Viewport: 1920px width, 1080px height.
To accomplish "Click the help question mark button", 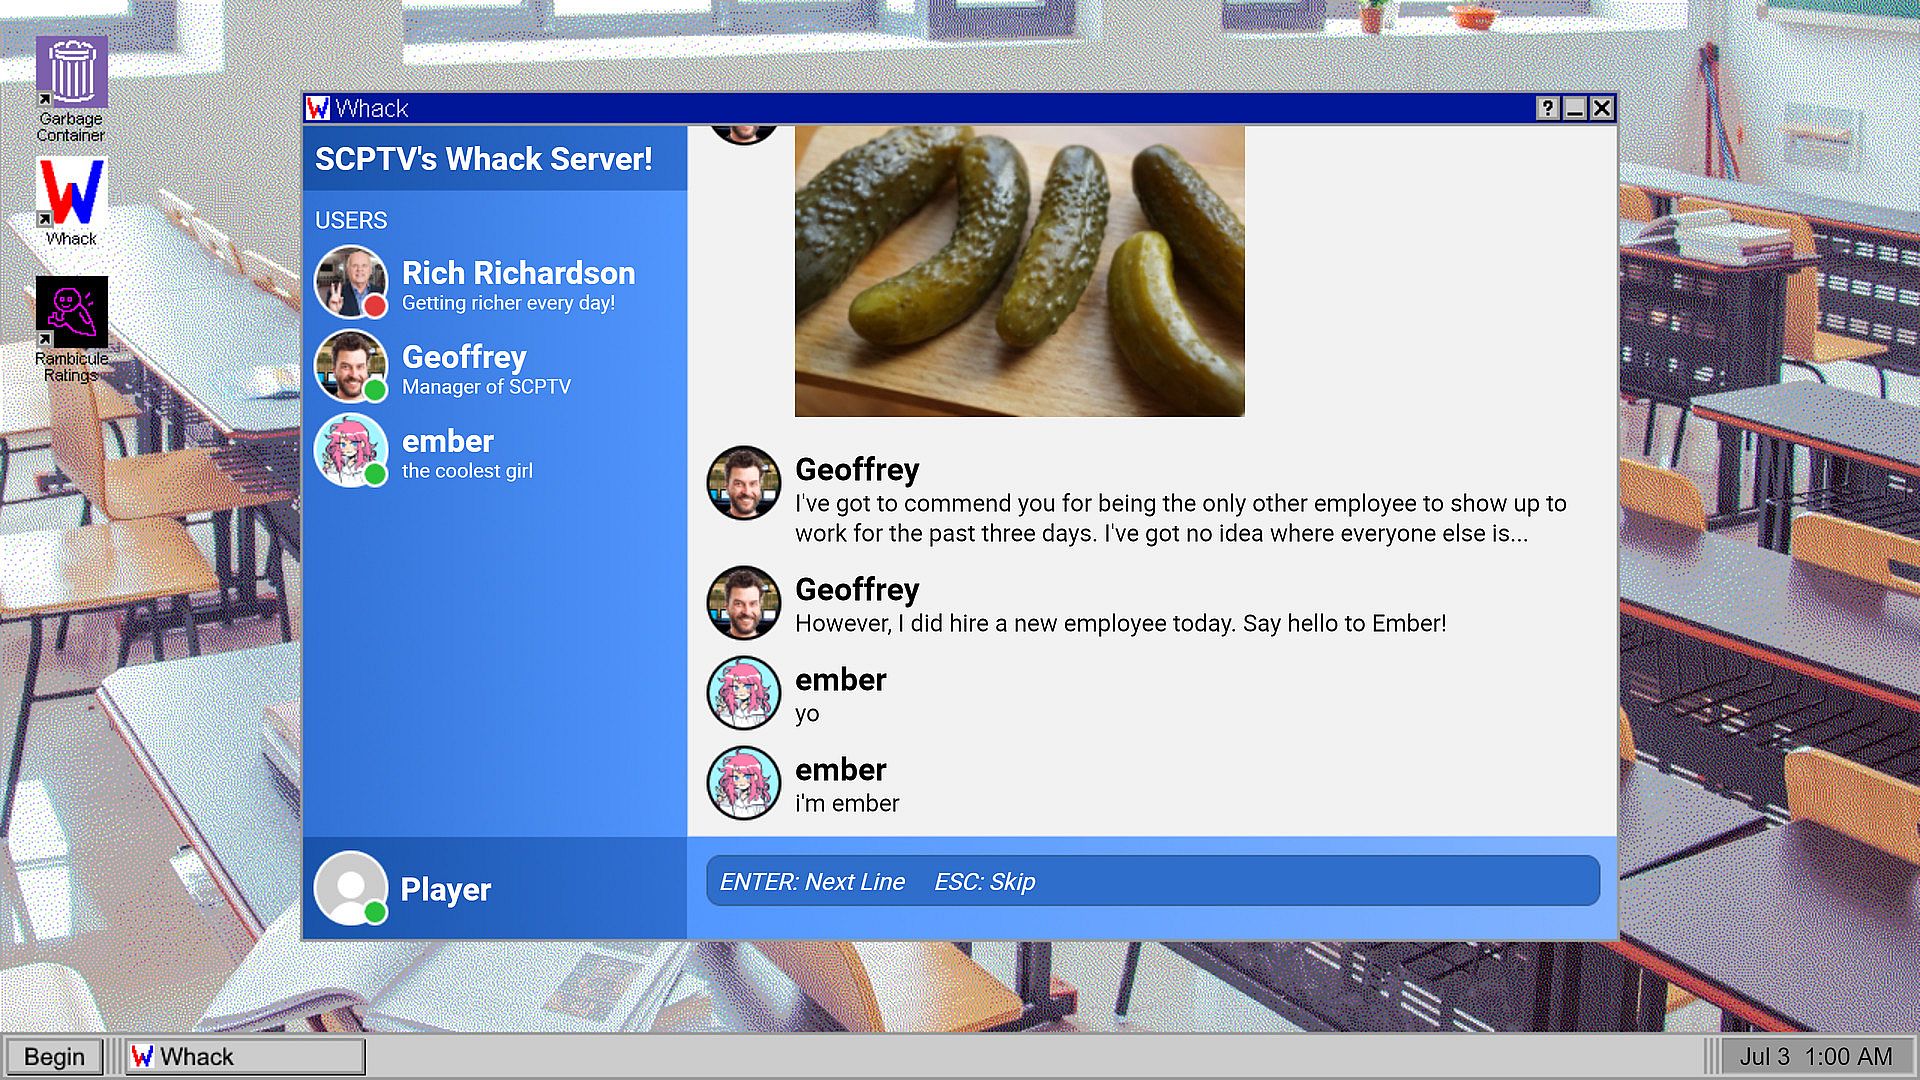I will point(1547,108).
